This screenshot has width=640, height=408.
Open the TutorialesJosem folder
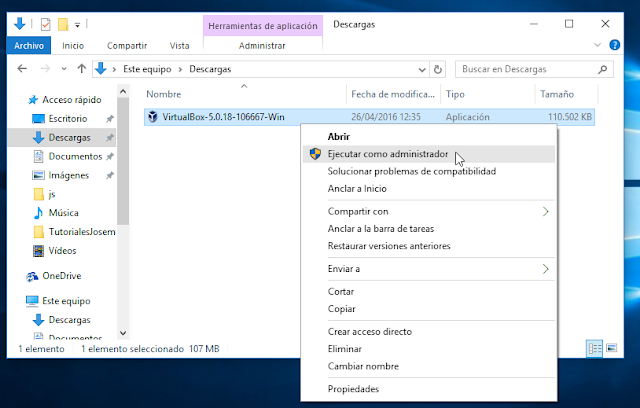click(x=82, y=232)
